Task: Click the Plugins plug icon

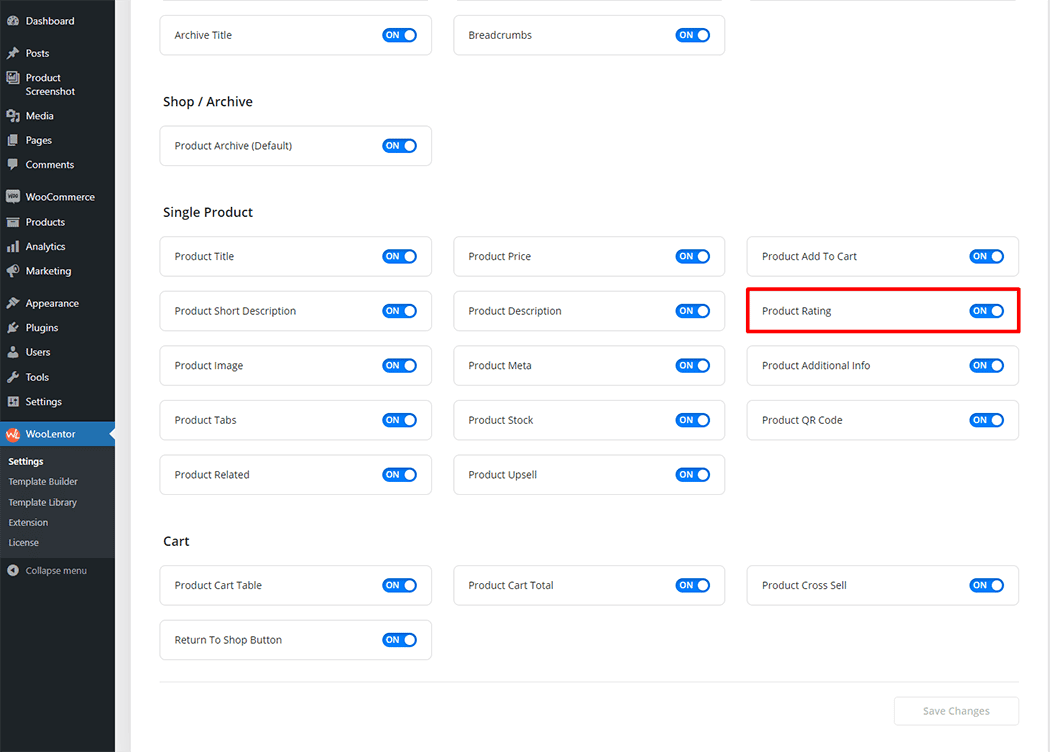Action: coord(13,328)
